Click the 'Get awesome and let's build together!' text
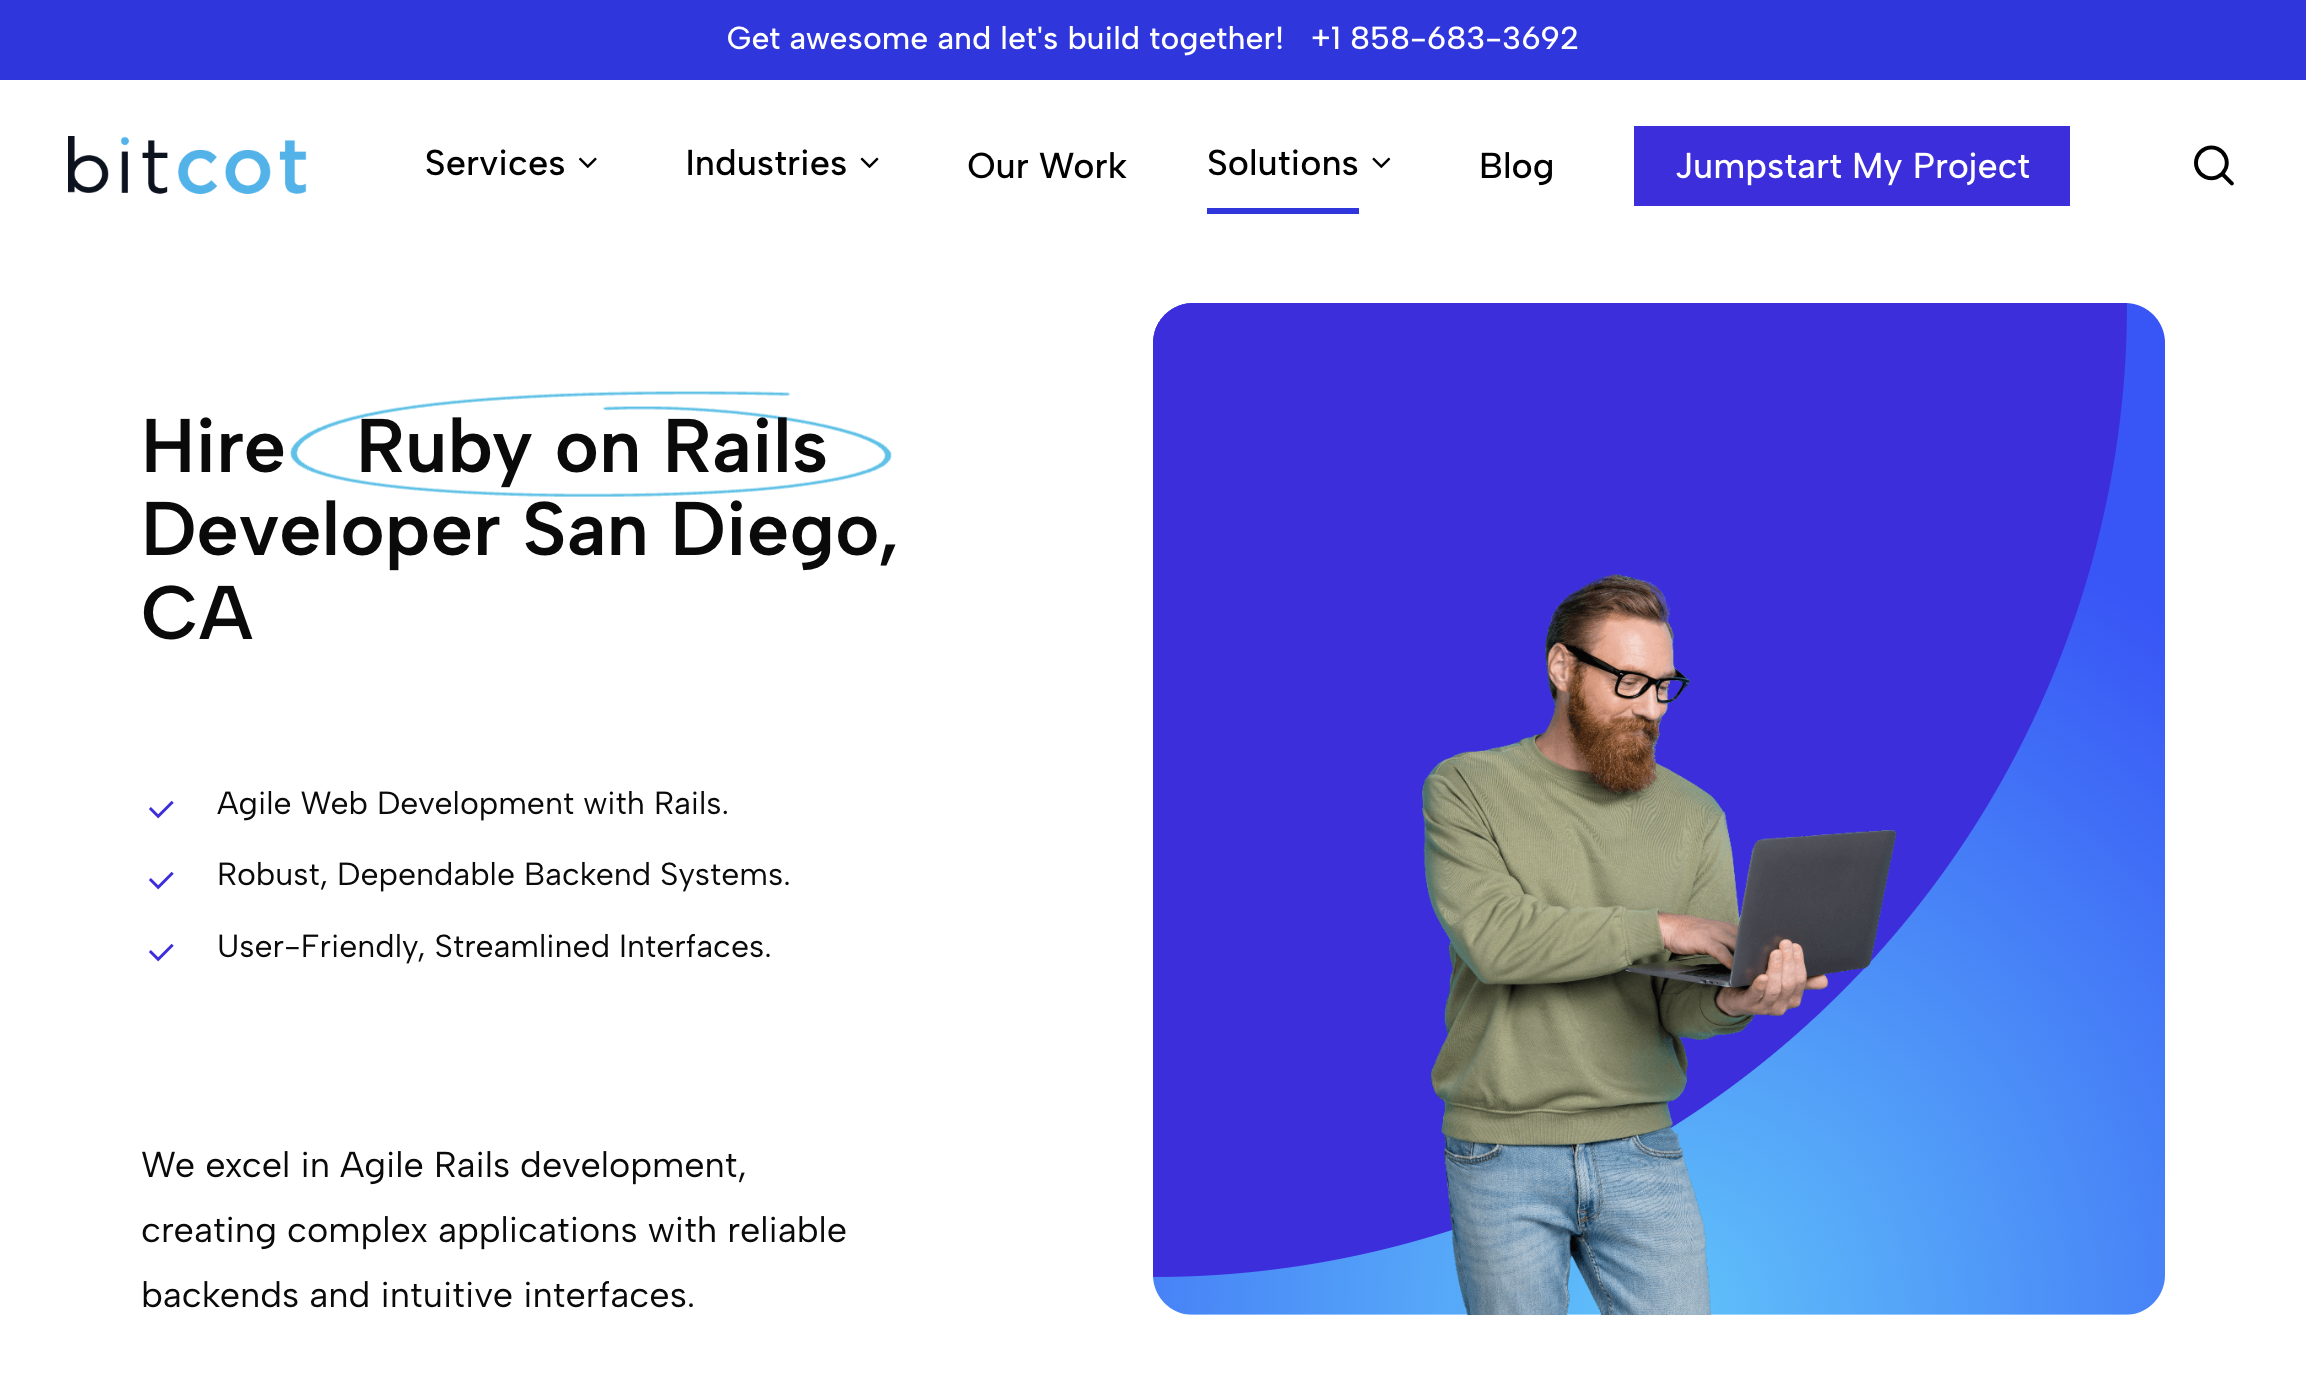The image size is (2306, 1392). (x=1004, y=38)
